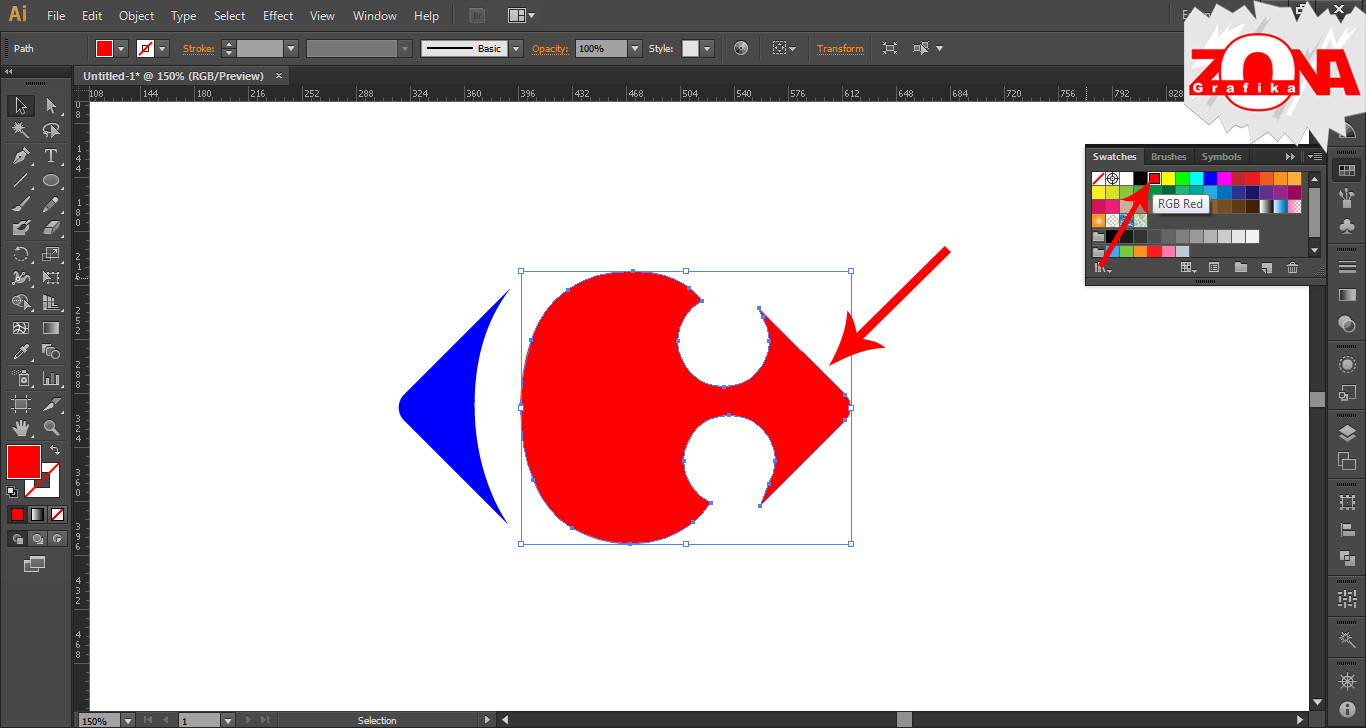The image size is (1366, 728).
Task: Select the Rotate tool
Action: tap(21, 254)
